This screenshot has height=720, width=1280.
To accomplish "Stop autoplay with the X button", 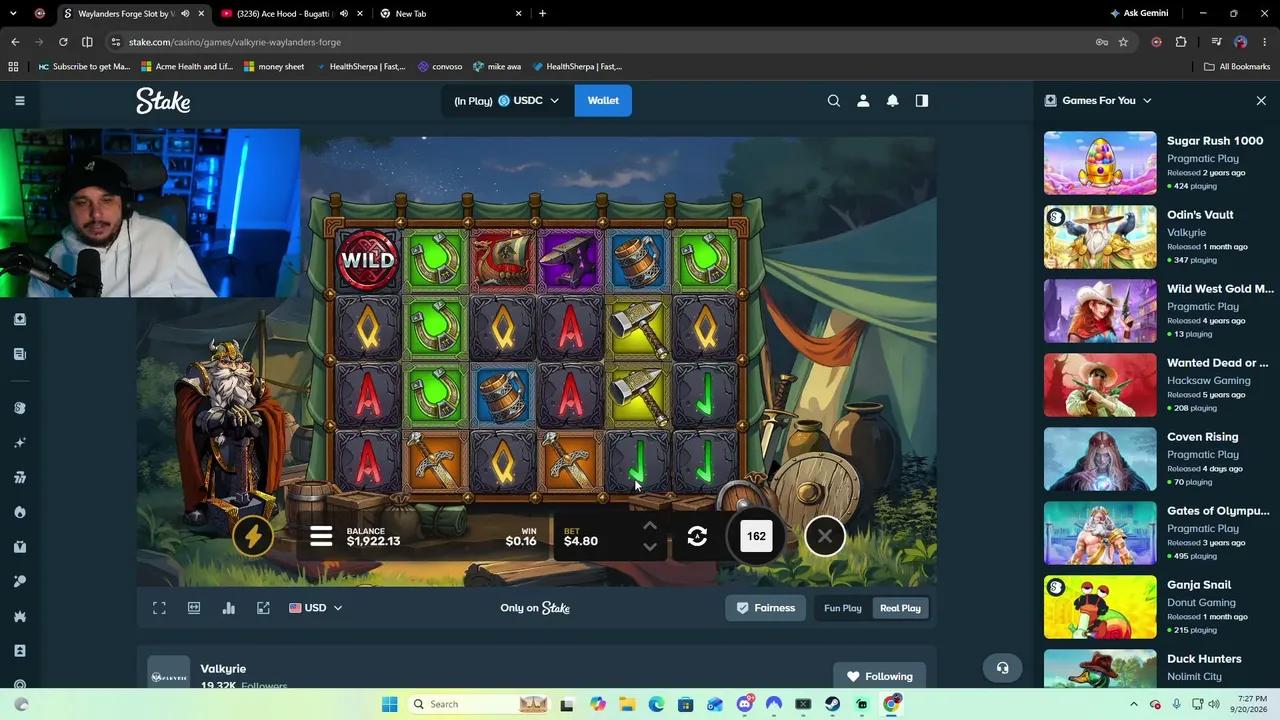I will 825,537.
